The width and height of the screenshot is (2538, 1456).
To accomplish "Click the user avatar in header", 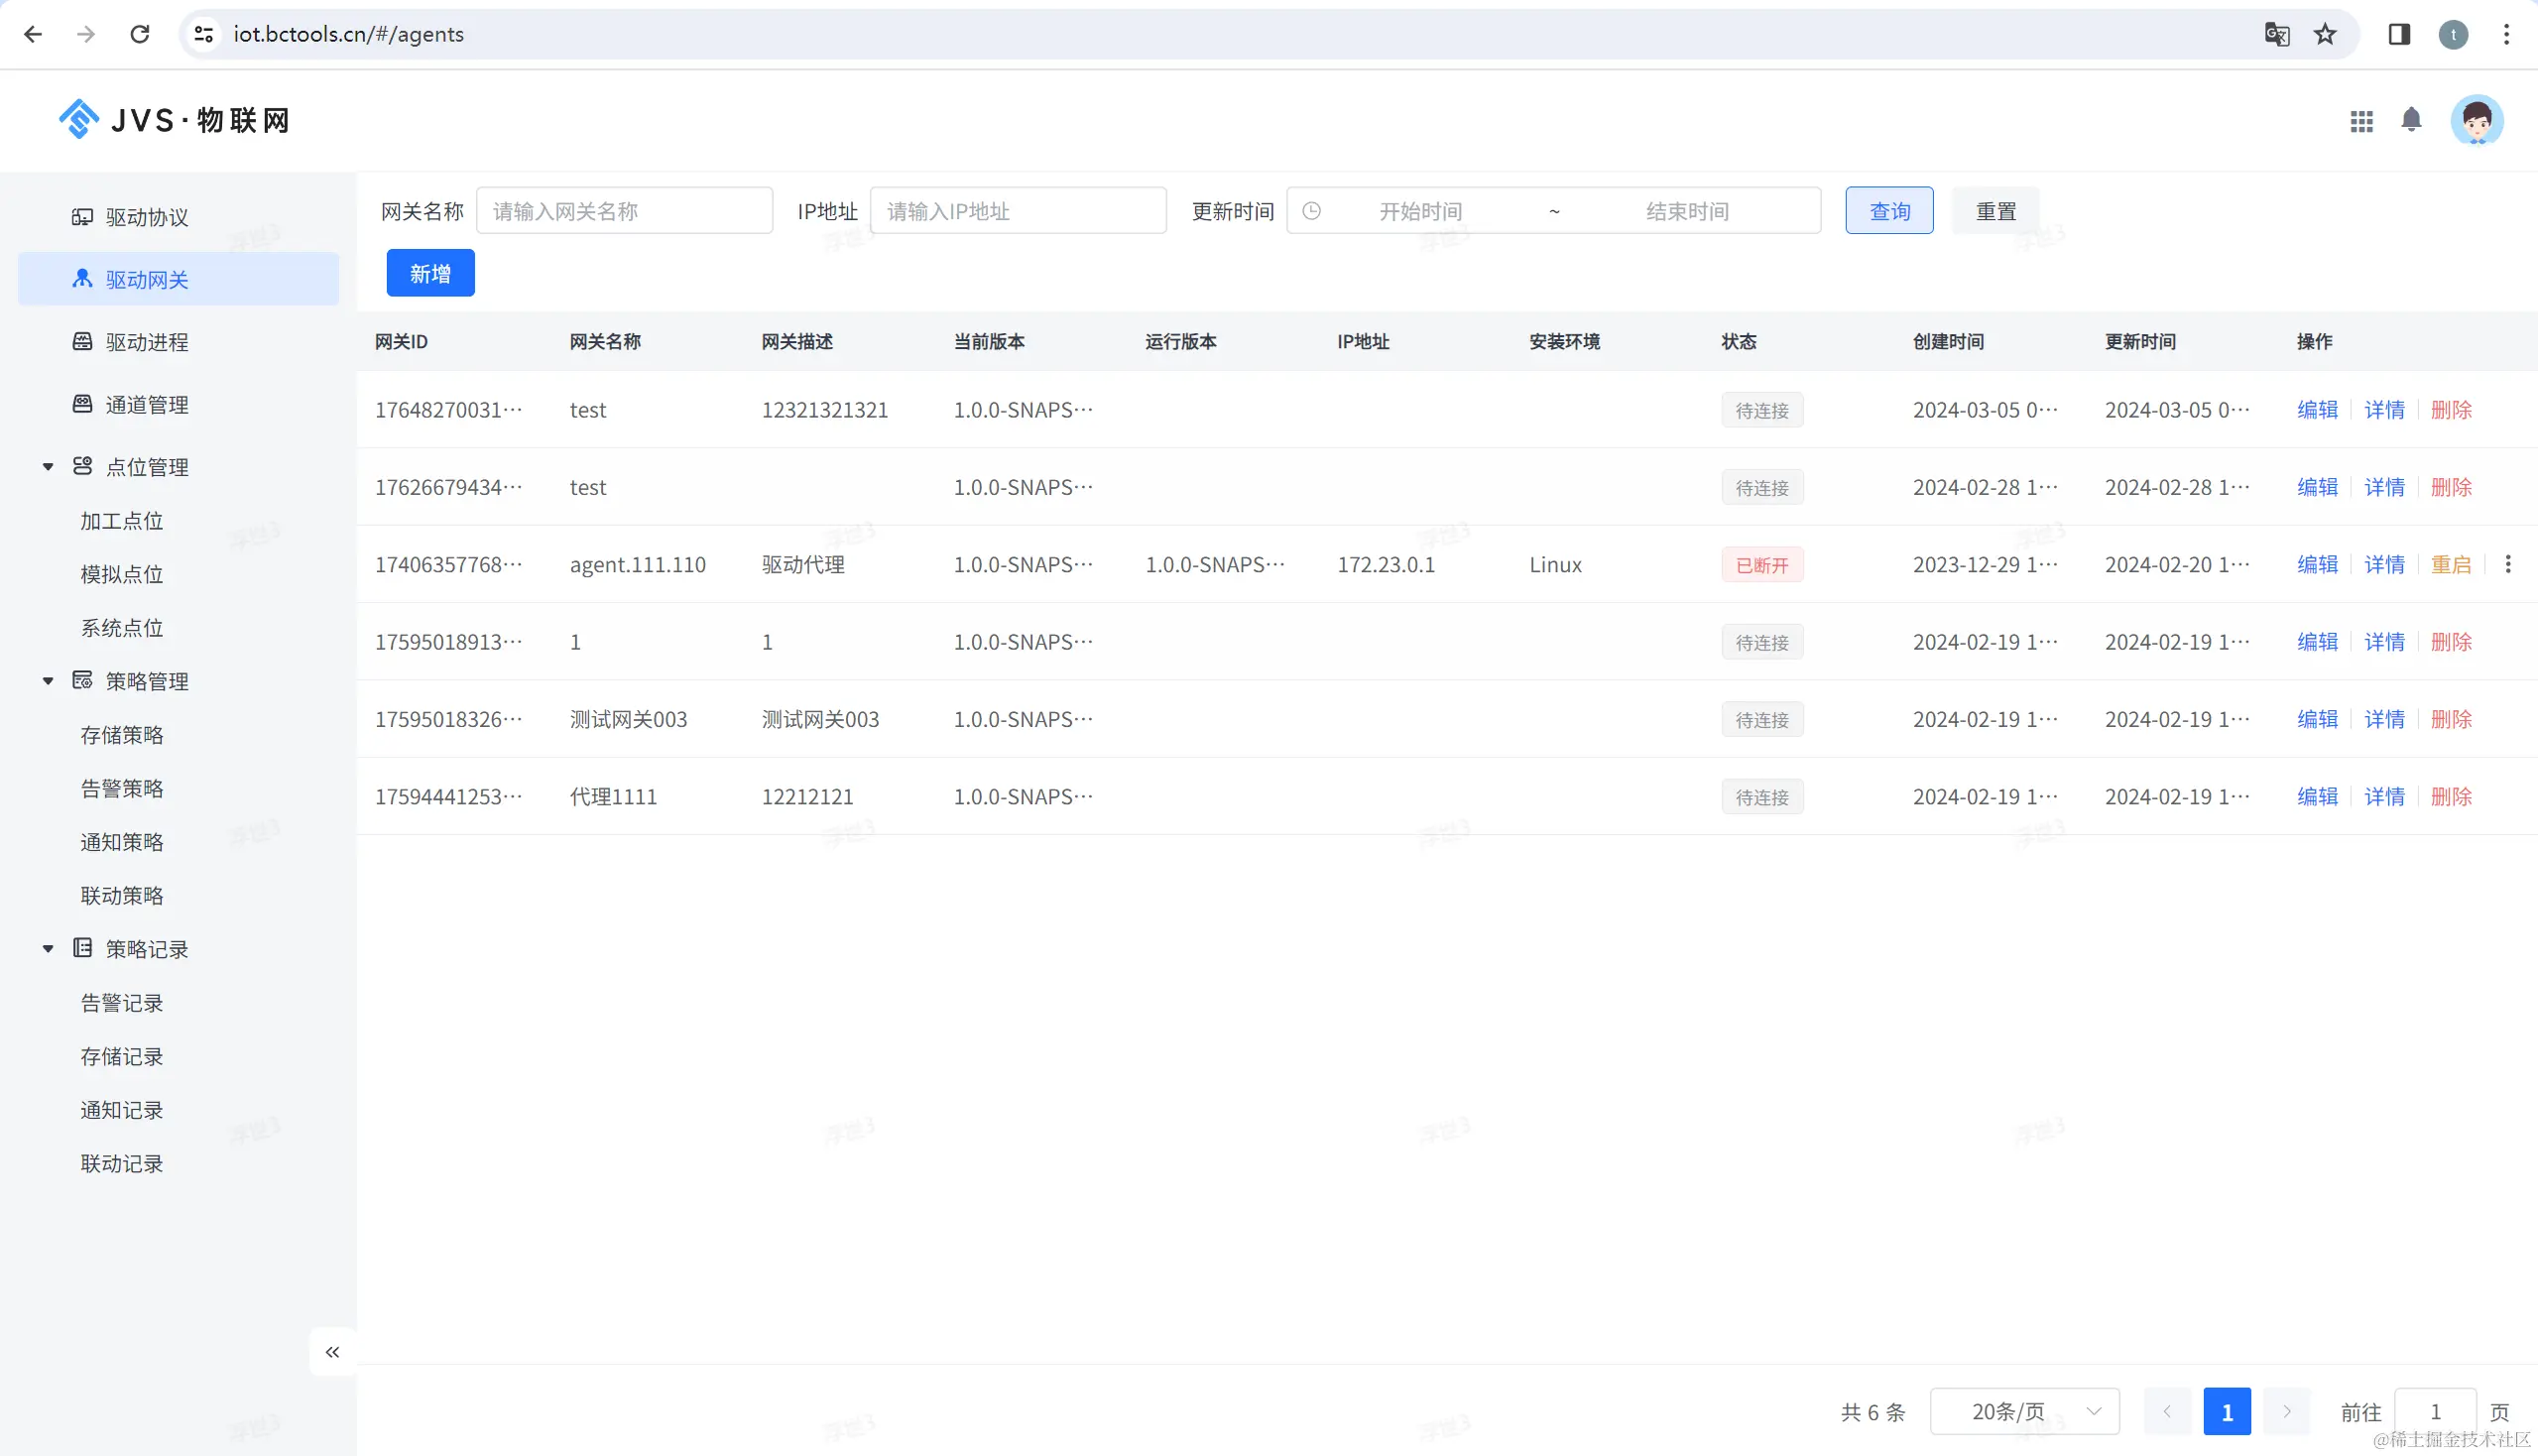I will (x=2476, y=121).
